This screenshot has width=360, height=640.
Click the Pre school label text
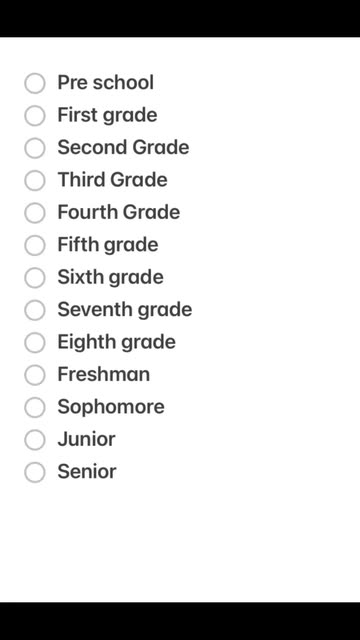(x=106, y=82)
